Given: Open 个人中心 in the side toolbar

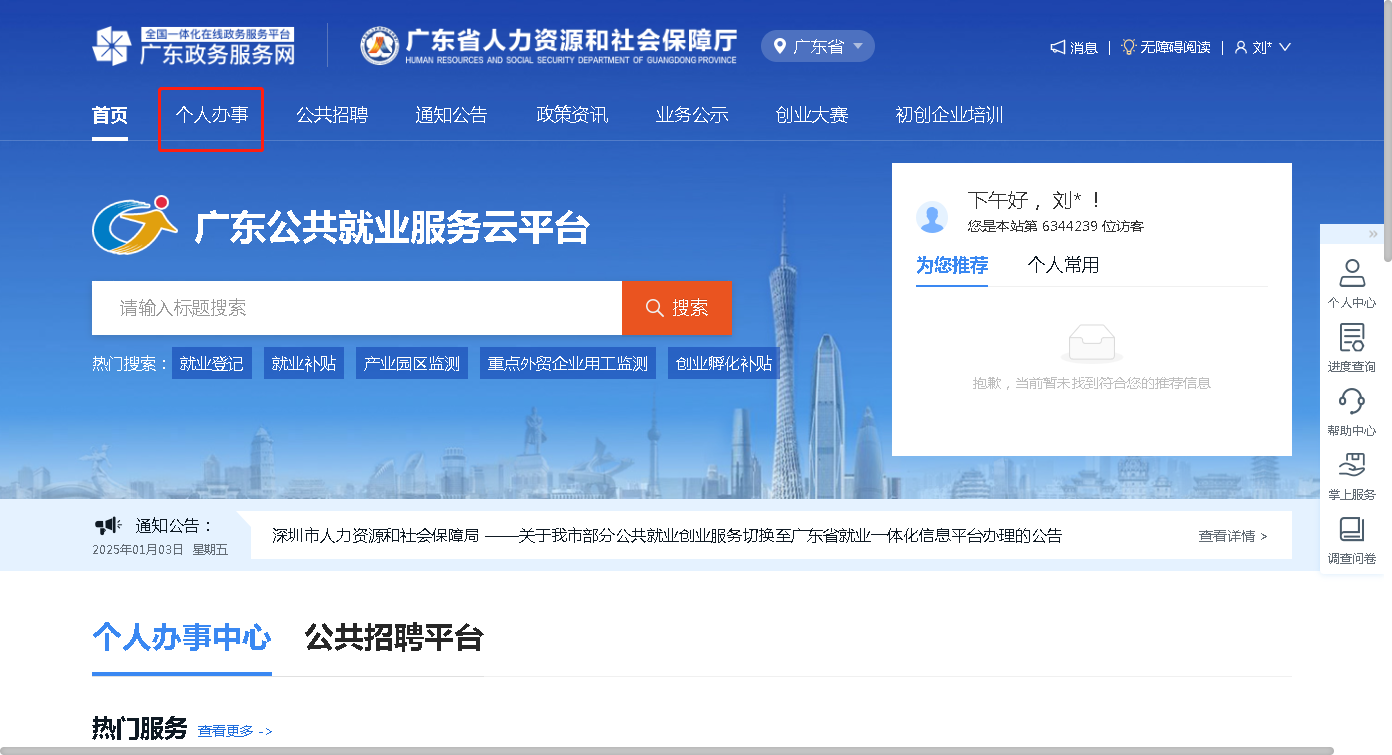Looking at the screenshot, I should point(1352,284).
